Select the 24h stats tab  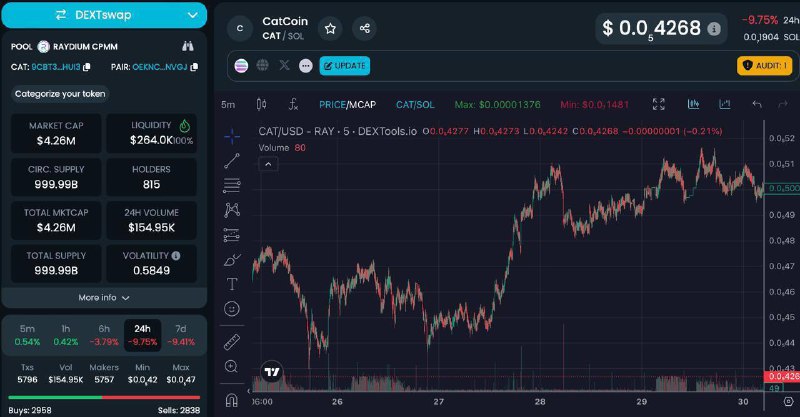(x=142, y=335)
